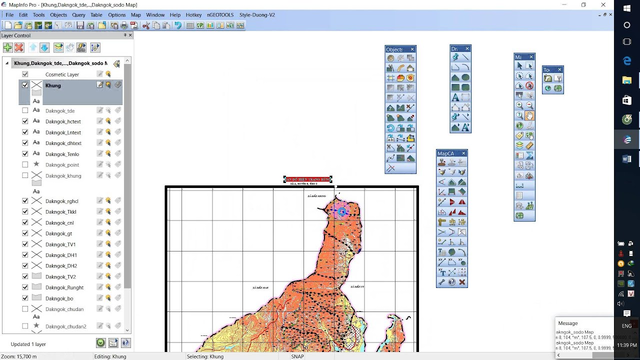Click the Move Layer Up arrow icon
This screenshot has height=360, width=640.
point(33,47)
